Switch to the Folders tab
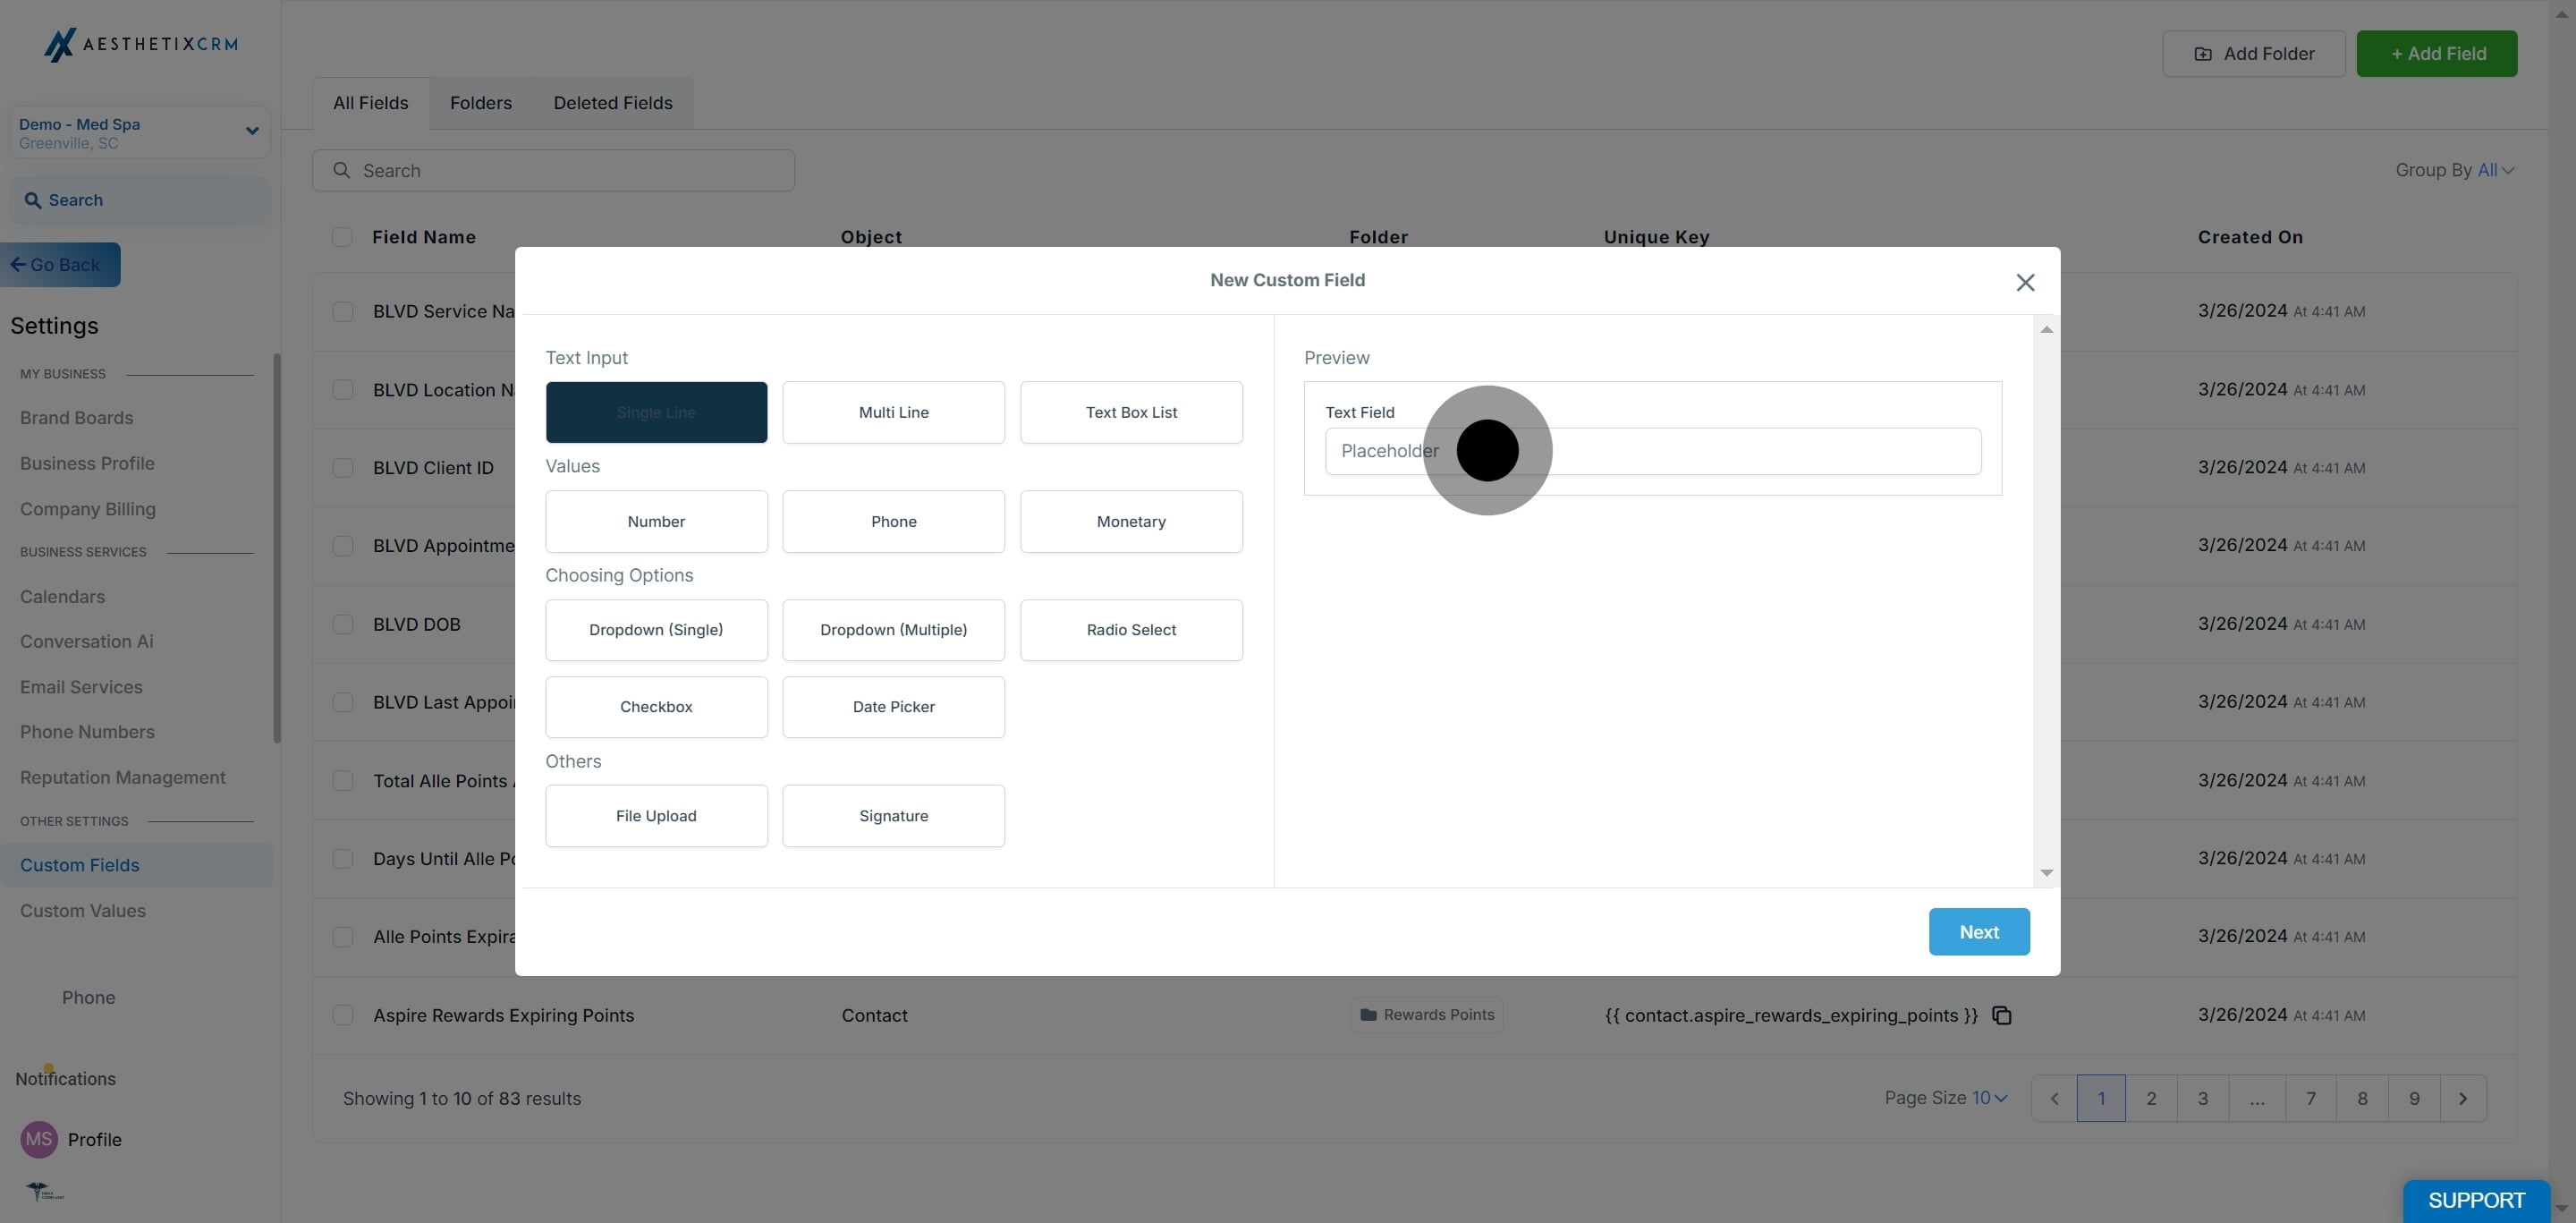 pyautogui.click(x=480, y=103)
